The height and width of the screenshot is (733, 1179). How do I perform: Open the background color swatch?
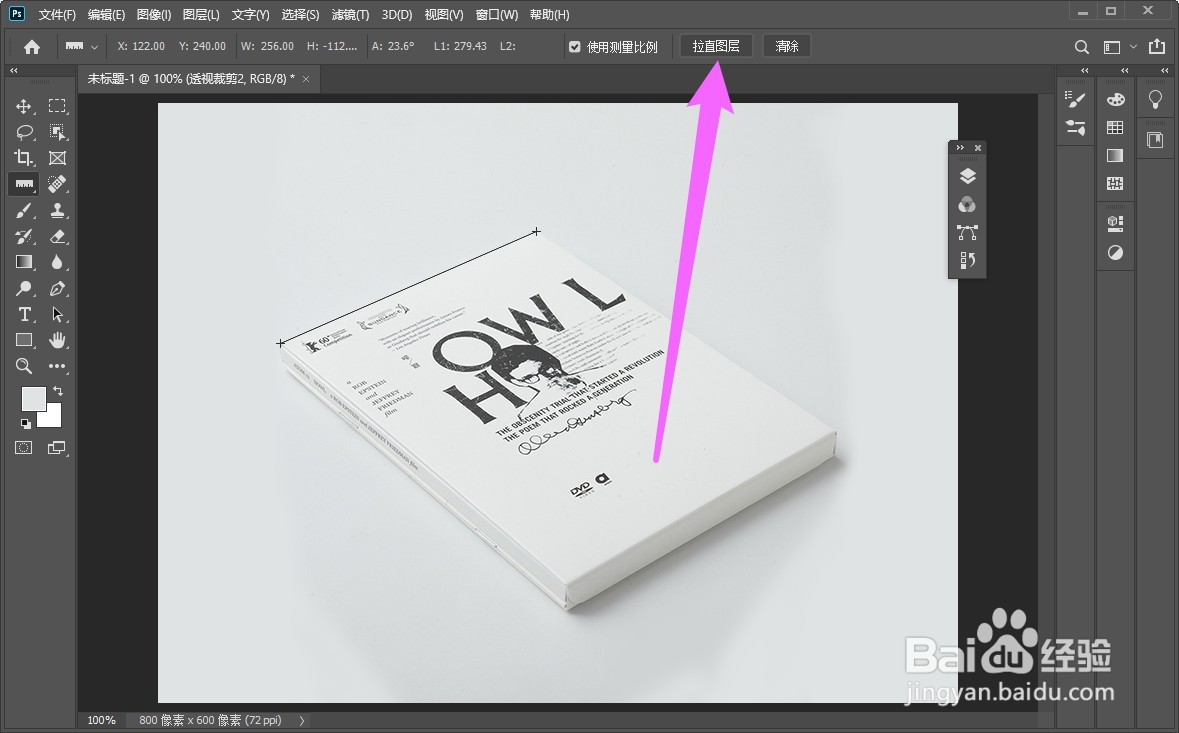click(x=53, y=418)
